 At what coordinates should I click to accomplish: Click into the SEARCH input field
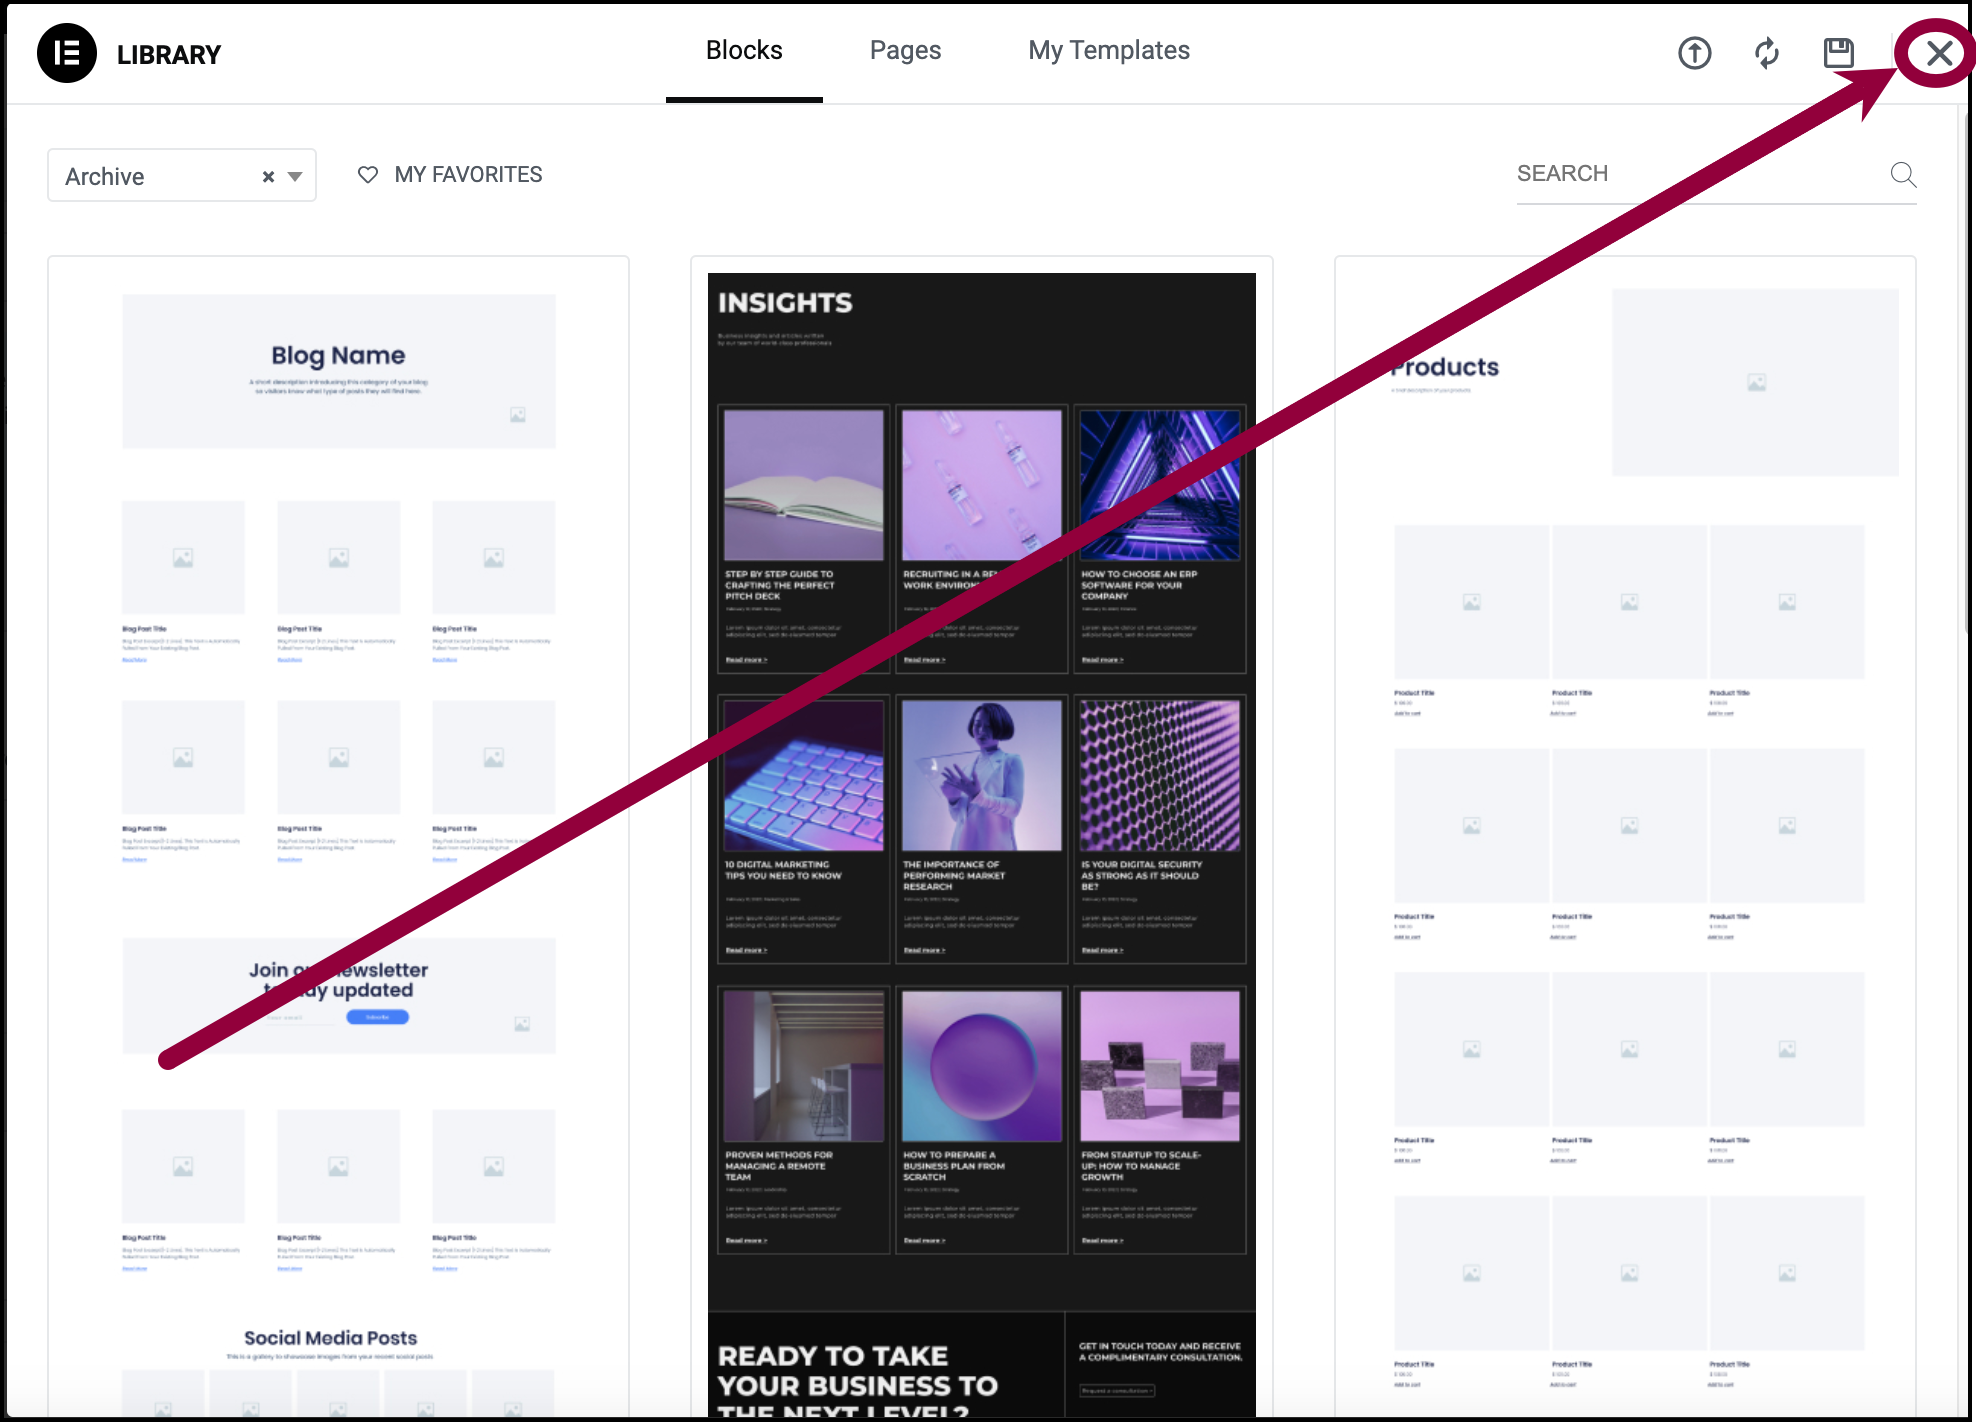1708,173
